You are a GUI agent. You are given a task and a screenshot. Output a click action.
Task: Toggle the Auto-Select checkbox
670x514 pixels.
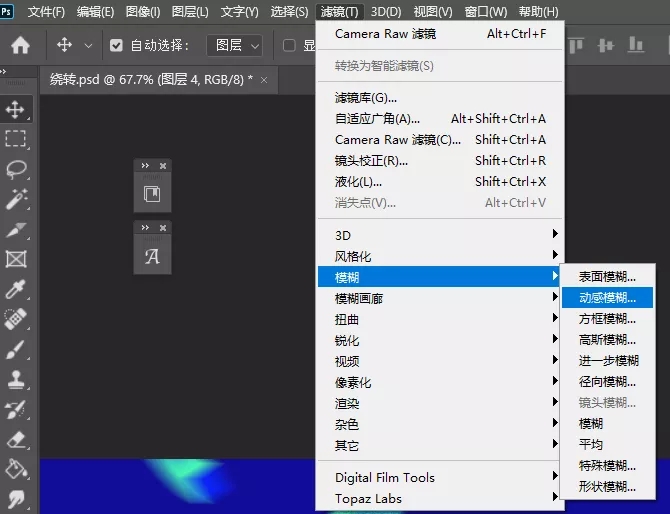click(x=116, y=45)
